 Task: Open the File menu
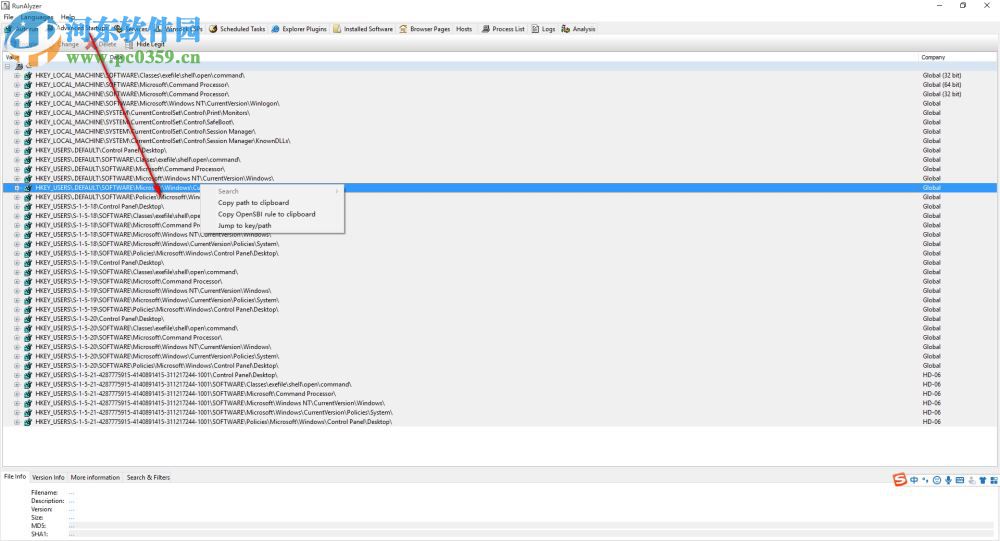click(8, 17)
